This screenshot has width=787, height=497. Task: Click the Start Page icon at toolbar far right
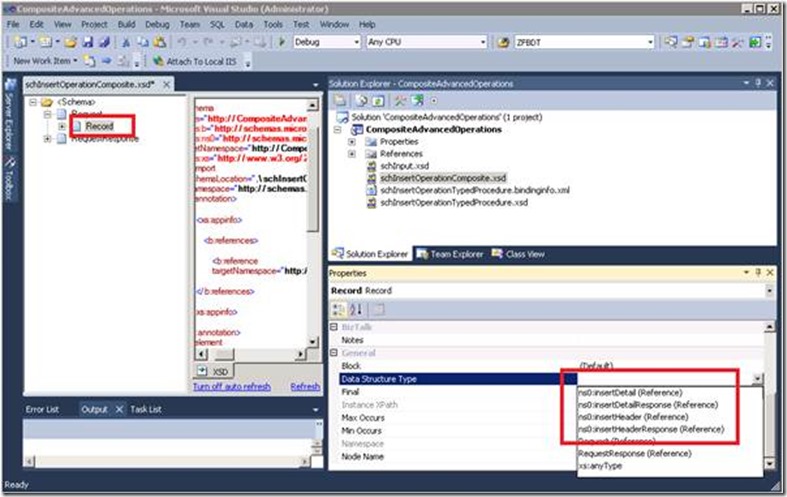[x=755, y=43]
